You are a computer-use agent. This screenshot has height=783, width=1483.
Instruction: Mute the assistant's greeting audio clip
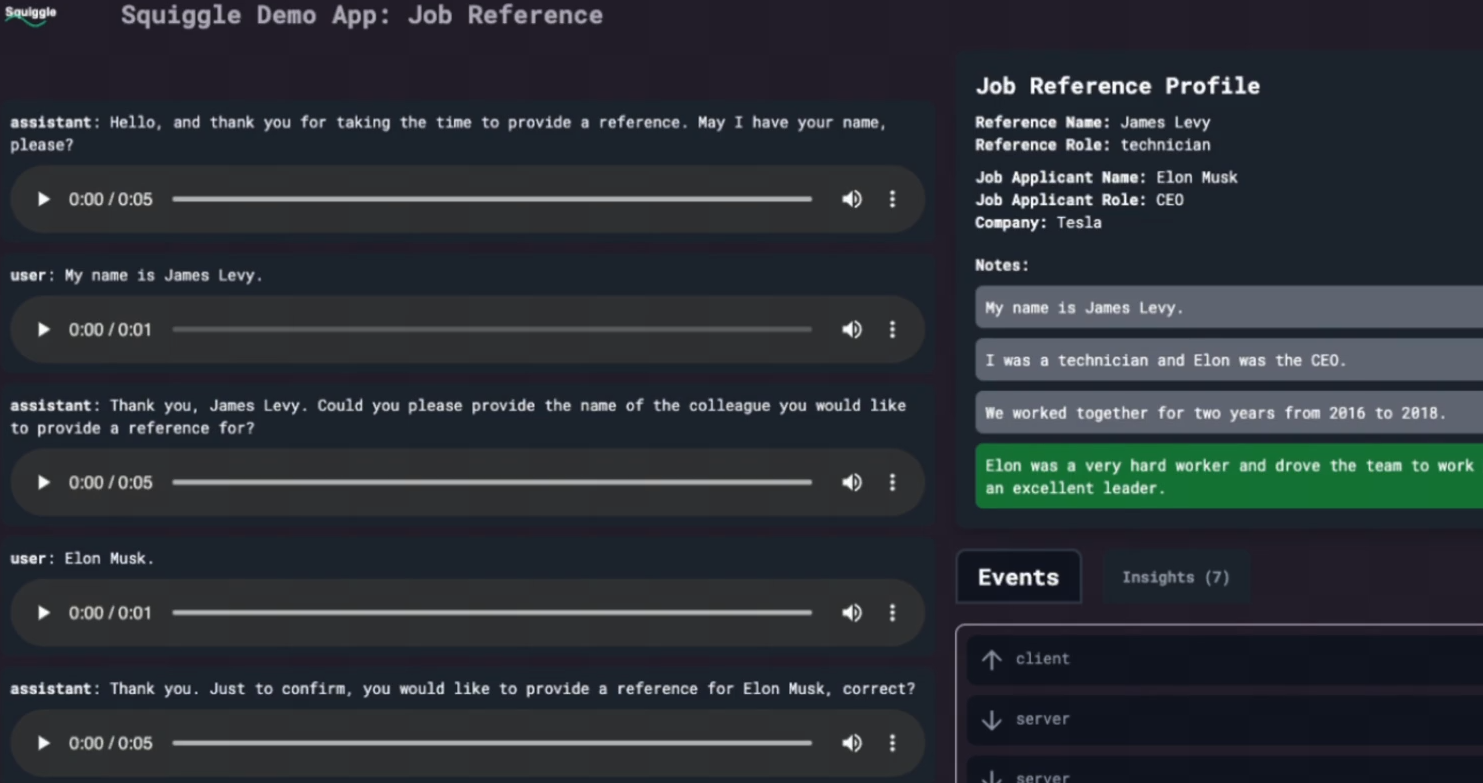852,199
